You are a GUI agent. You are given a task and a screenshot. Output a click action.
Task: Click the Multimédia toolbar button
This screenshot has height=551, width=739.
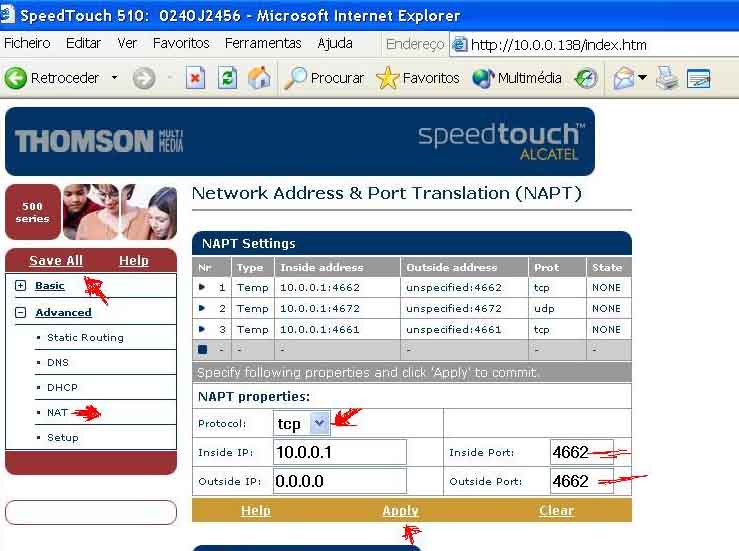(517, 78)
